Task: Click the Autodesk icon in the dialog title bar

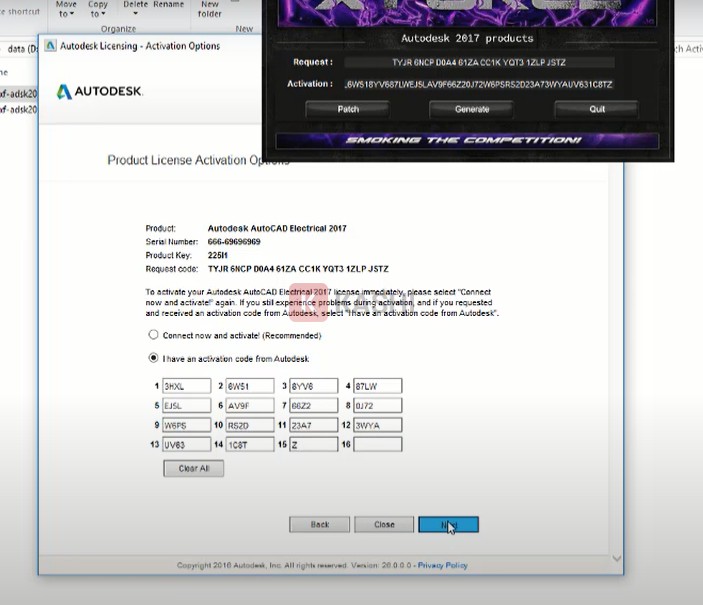Action: [x=50, y=46]
